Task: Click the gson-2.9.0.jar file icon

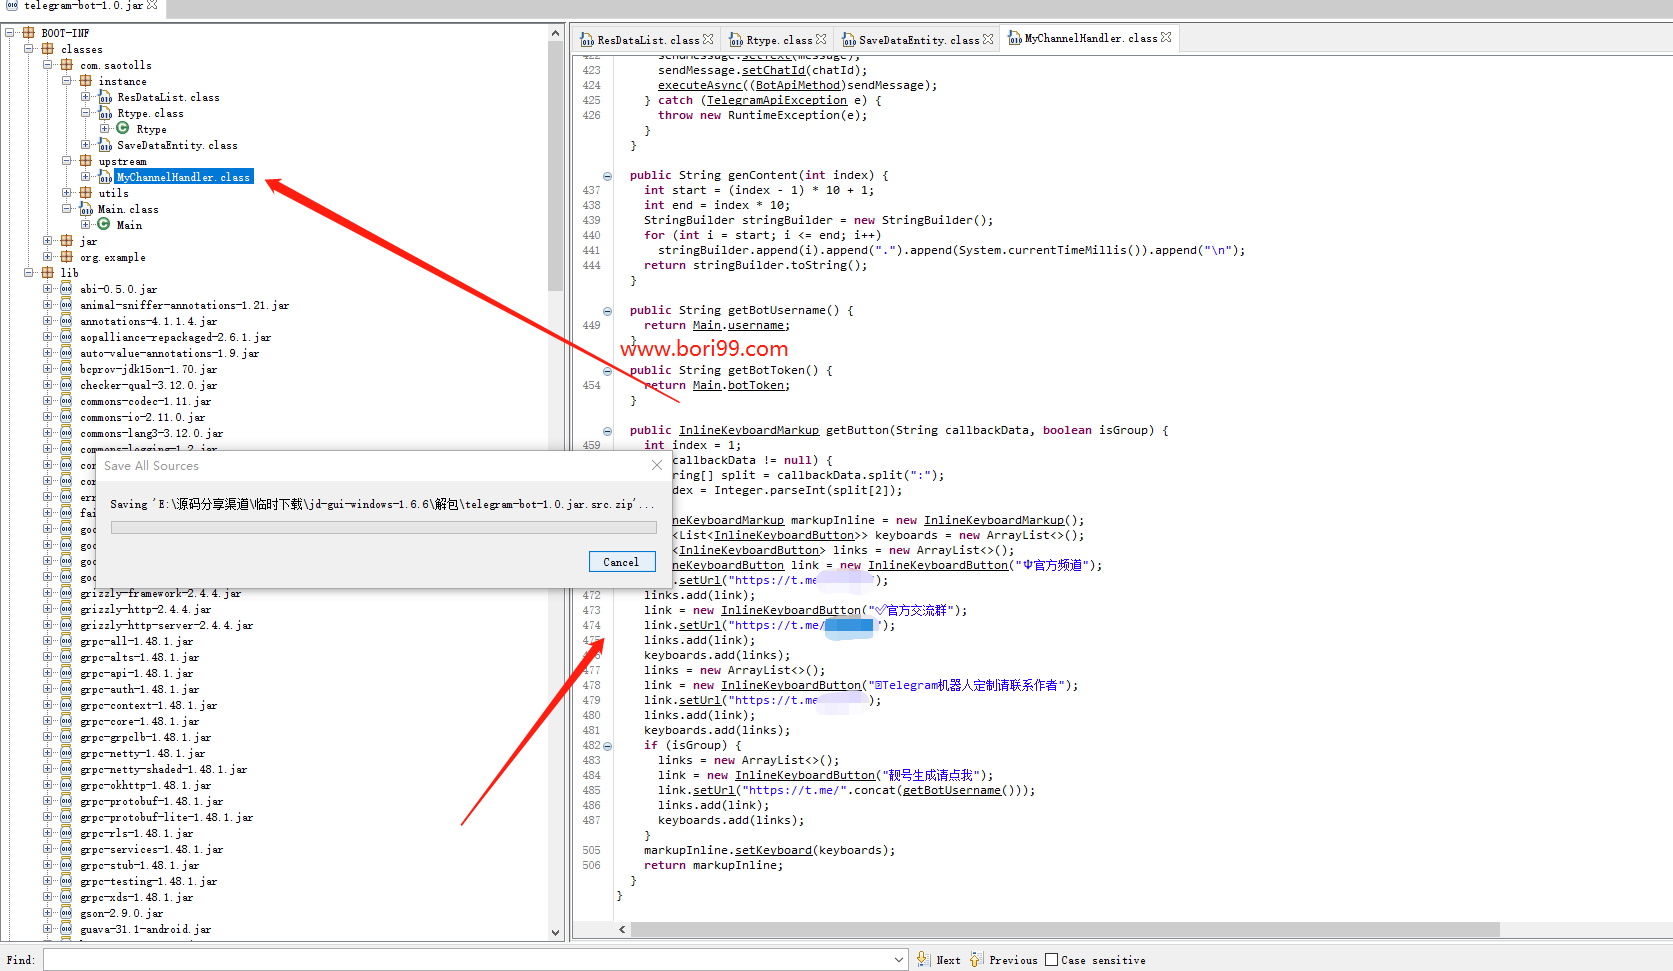Action: click(66, 913)
